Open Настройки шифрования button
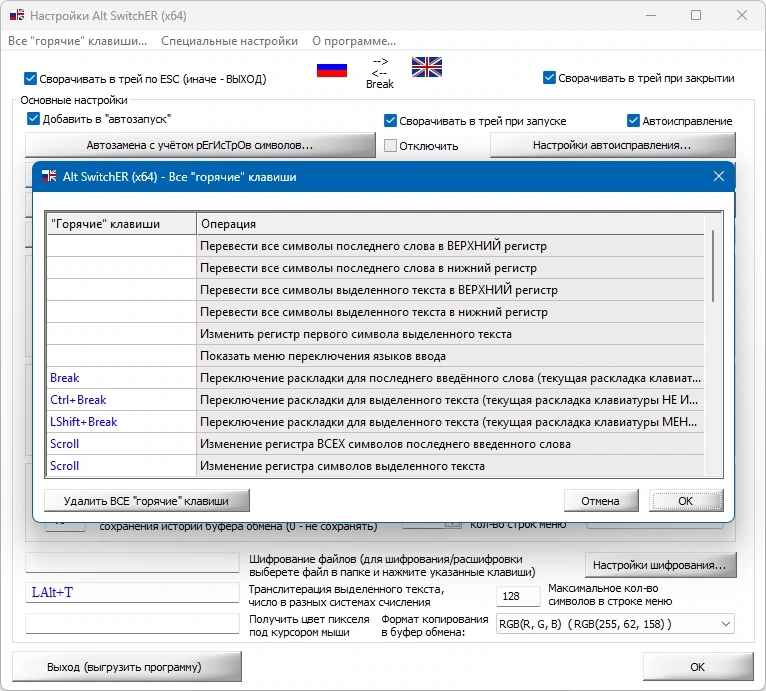 660,565
